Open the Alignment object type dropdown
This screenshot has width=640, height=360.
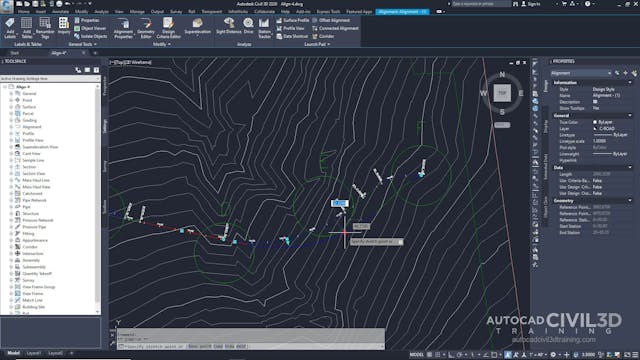(581, 73)
